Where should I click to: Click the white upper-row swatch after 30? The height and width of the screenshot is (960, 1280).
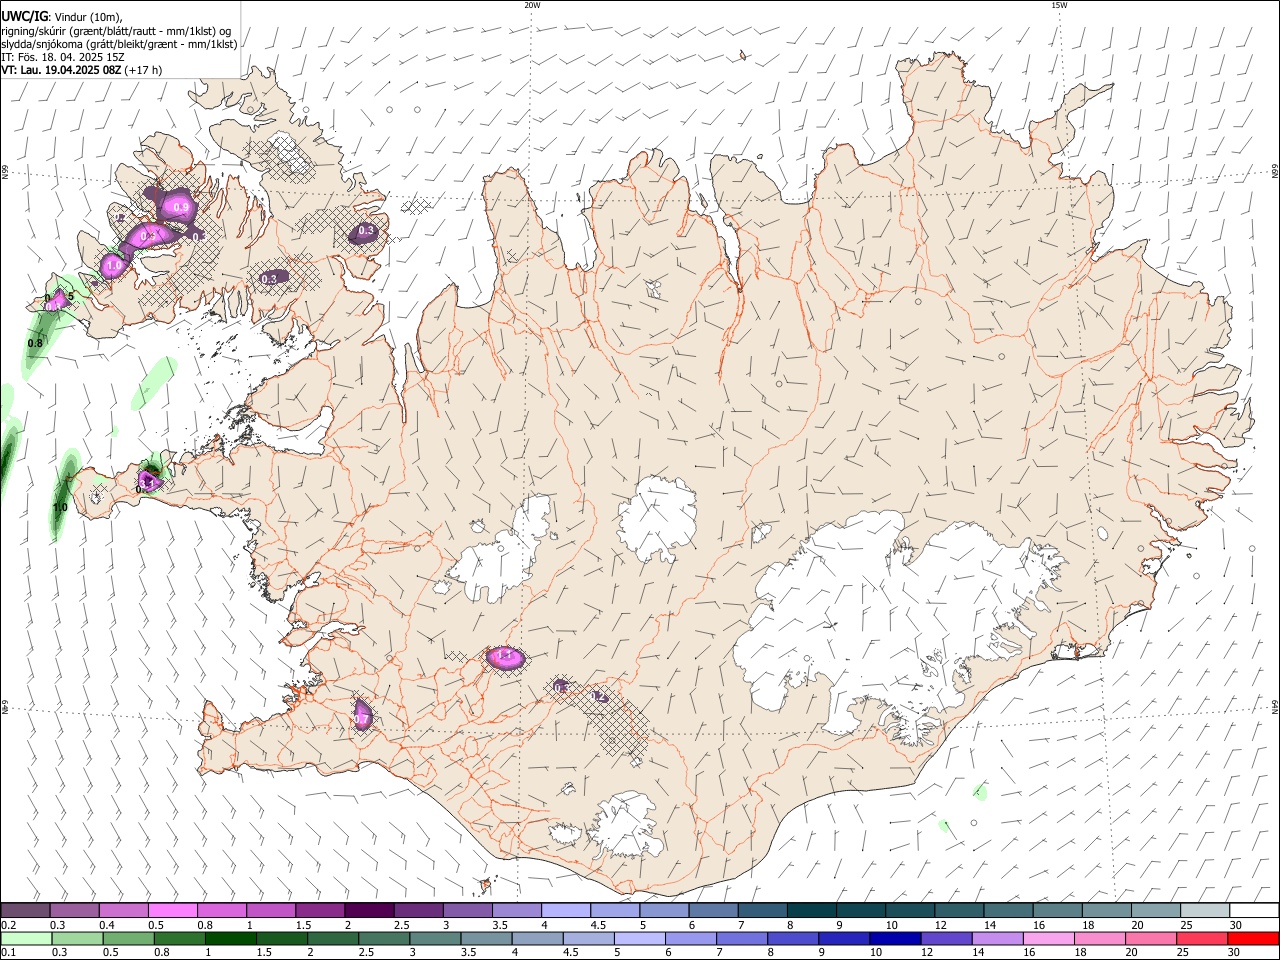pos(1254,911)
